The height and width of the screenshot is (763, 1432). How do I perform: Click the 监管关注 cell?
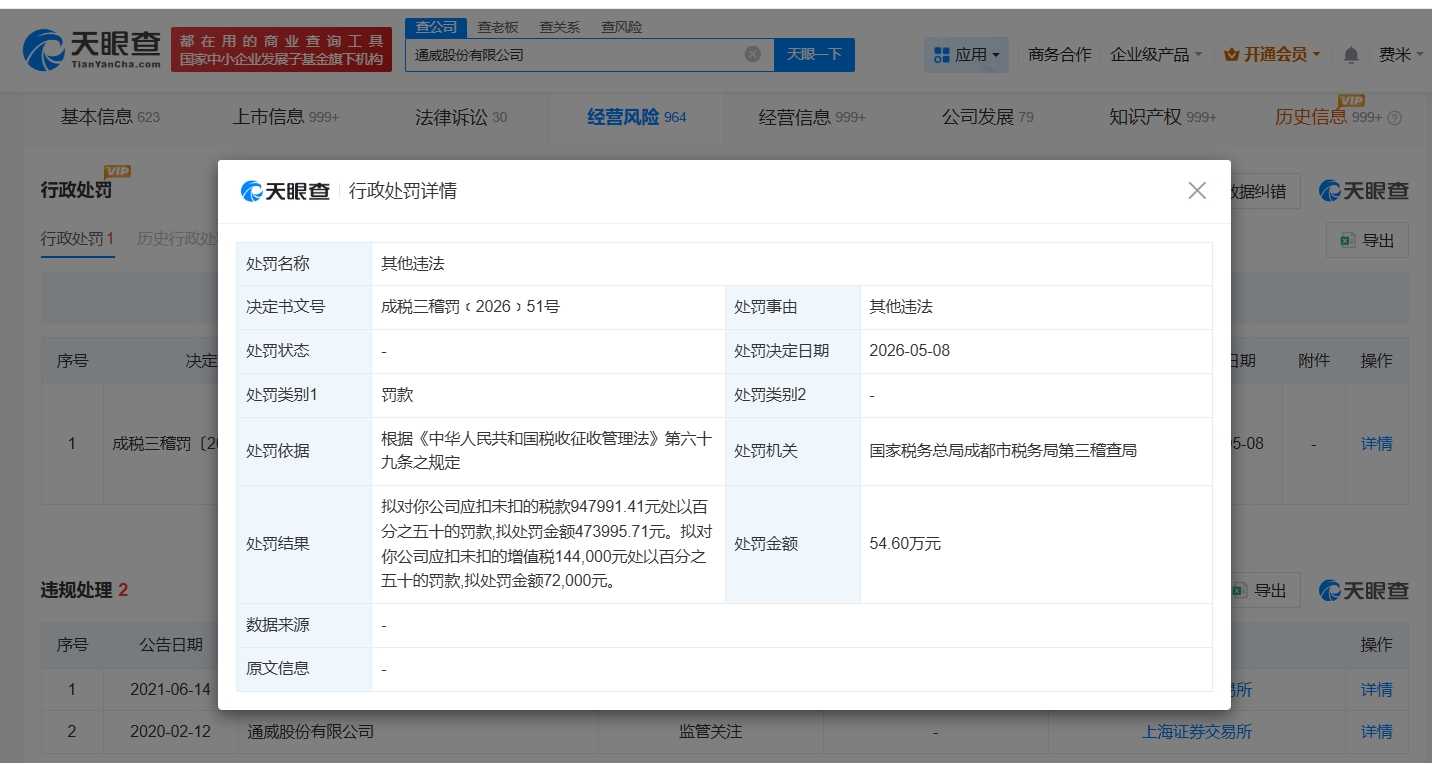[x=710, y=731]
